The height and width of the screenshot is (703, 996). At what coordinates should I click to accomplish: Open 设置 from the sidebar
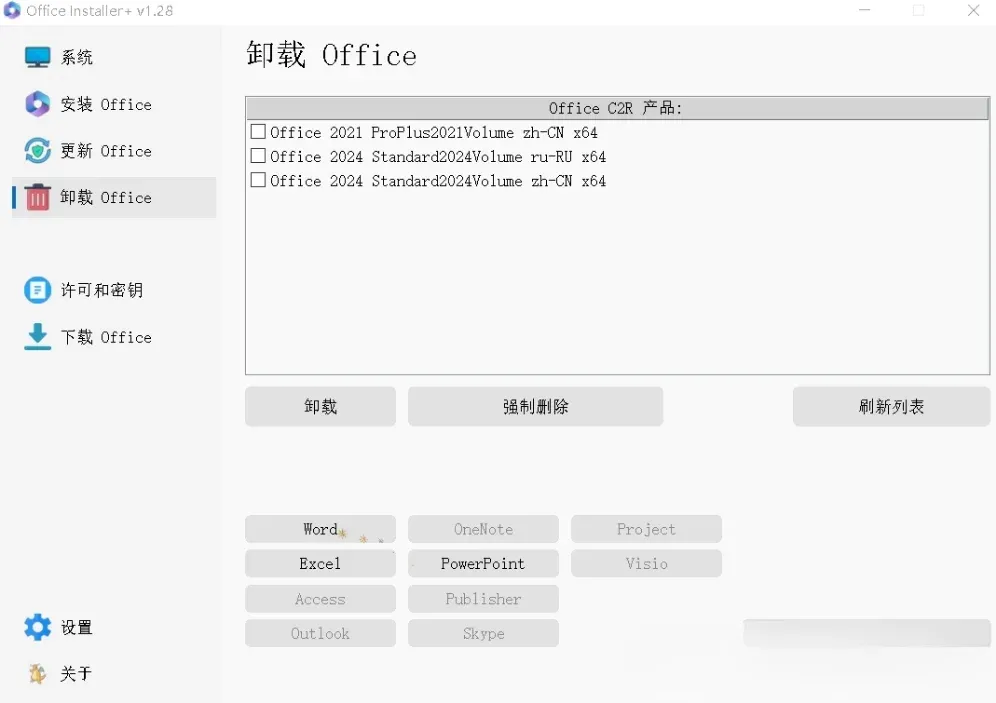click(114, 627)
